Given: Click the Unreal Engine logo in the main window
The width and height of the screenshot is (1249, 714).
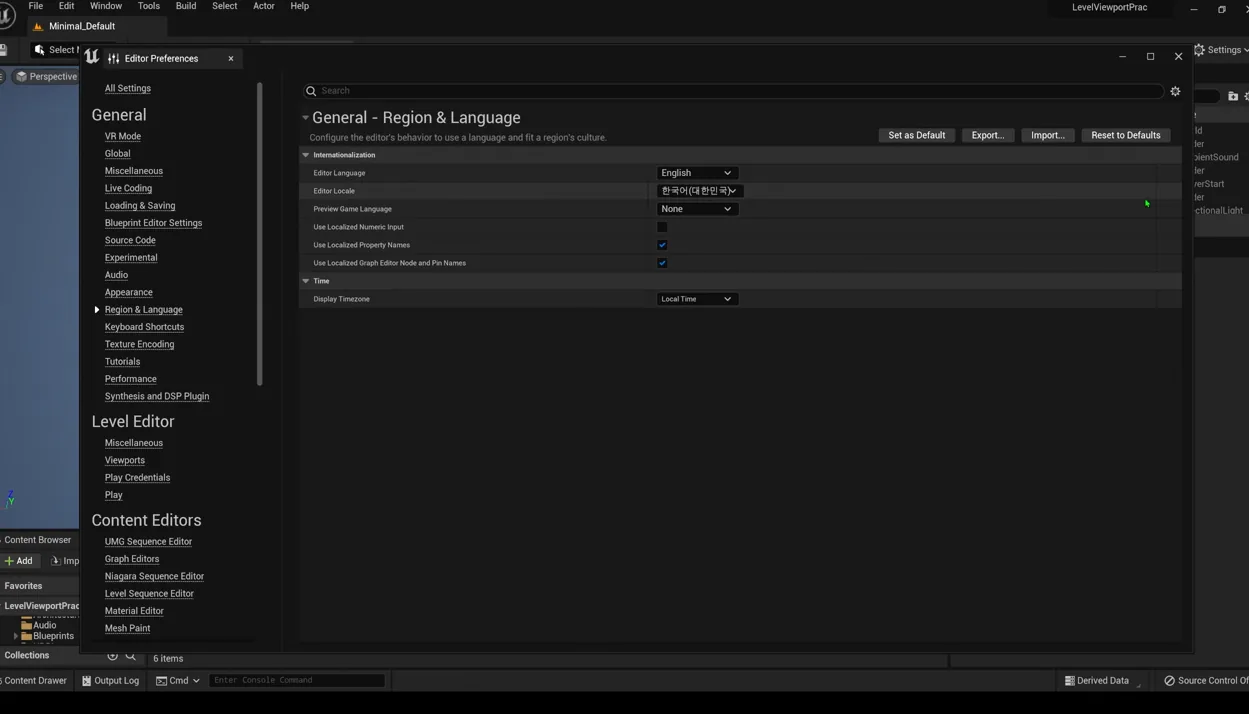Looking at the screenshot, I should tap(7, 16).
